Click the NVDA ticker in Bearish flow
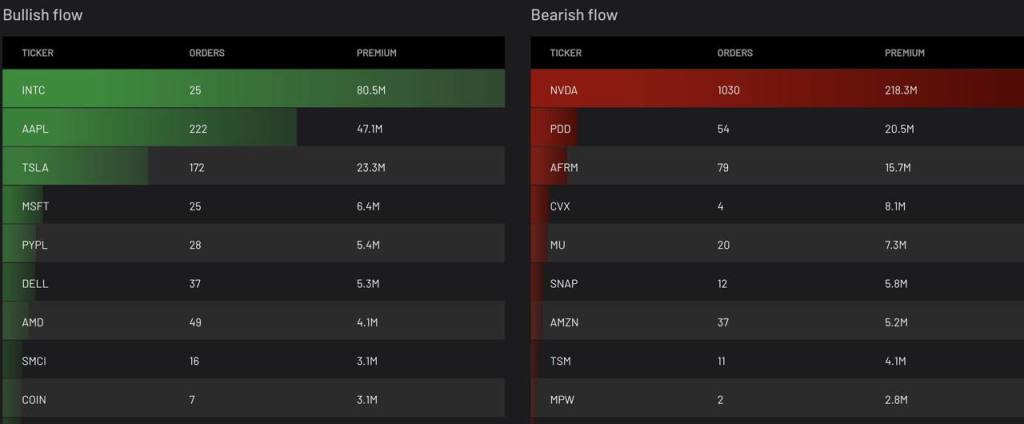 (x=564, y=90)
